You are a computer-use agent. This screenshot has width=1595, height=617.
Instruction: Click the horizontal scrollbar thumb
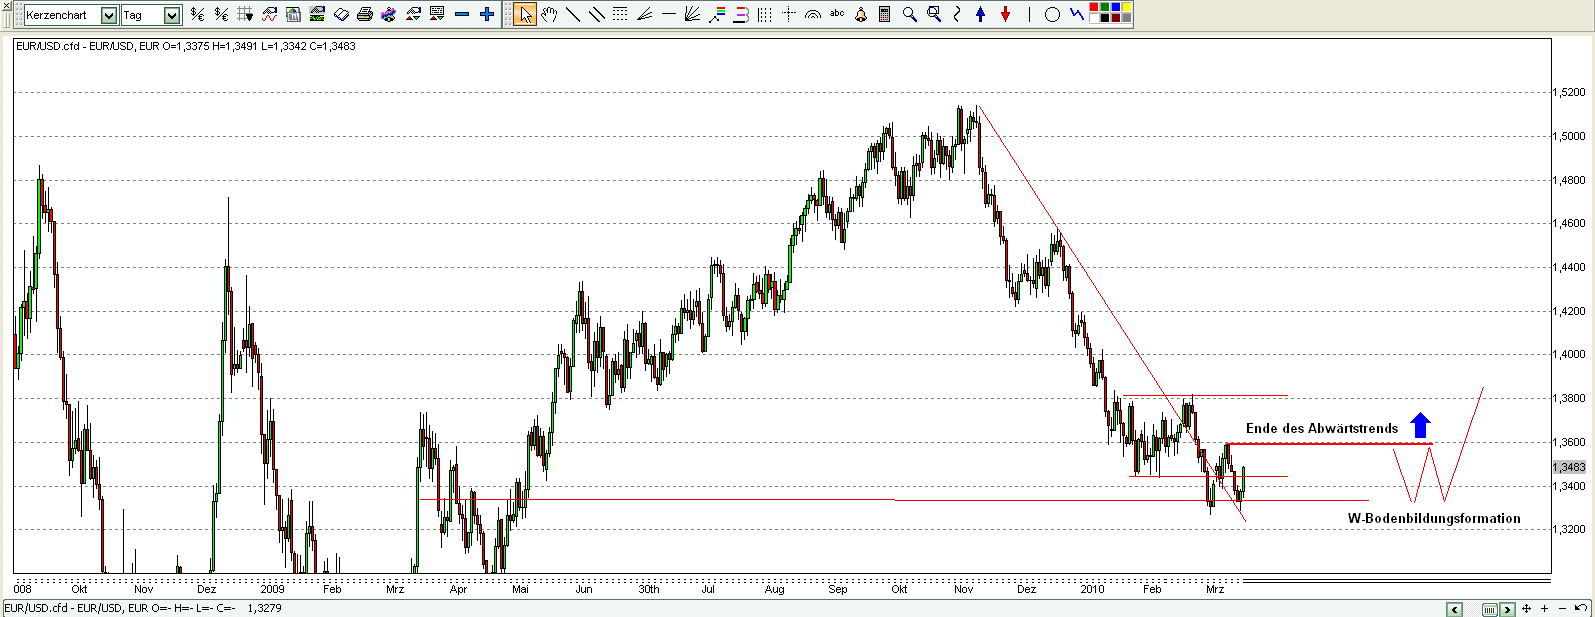pos(1490,609)
